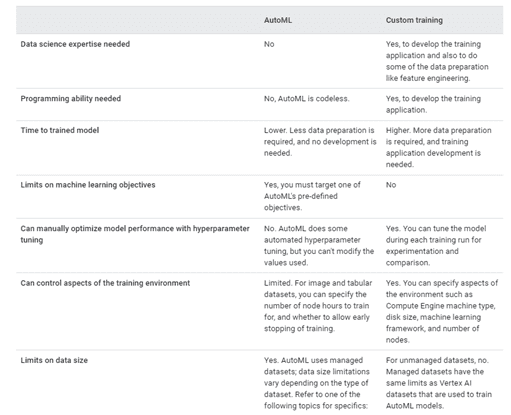Click 'Higher. More data preparation' custom cell

pos(439,147)
